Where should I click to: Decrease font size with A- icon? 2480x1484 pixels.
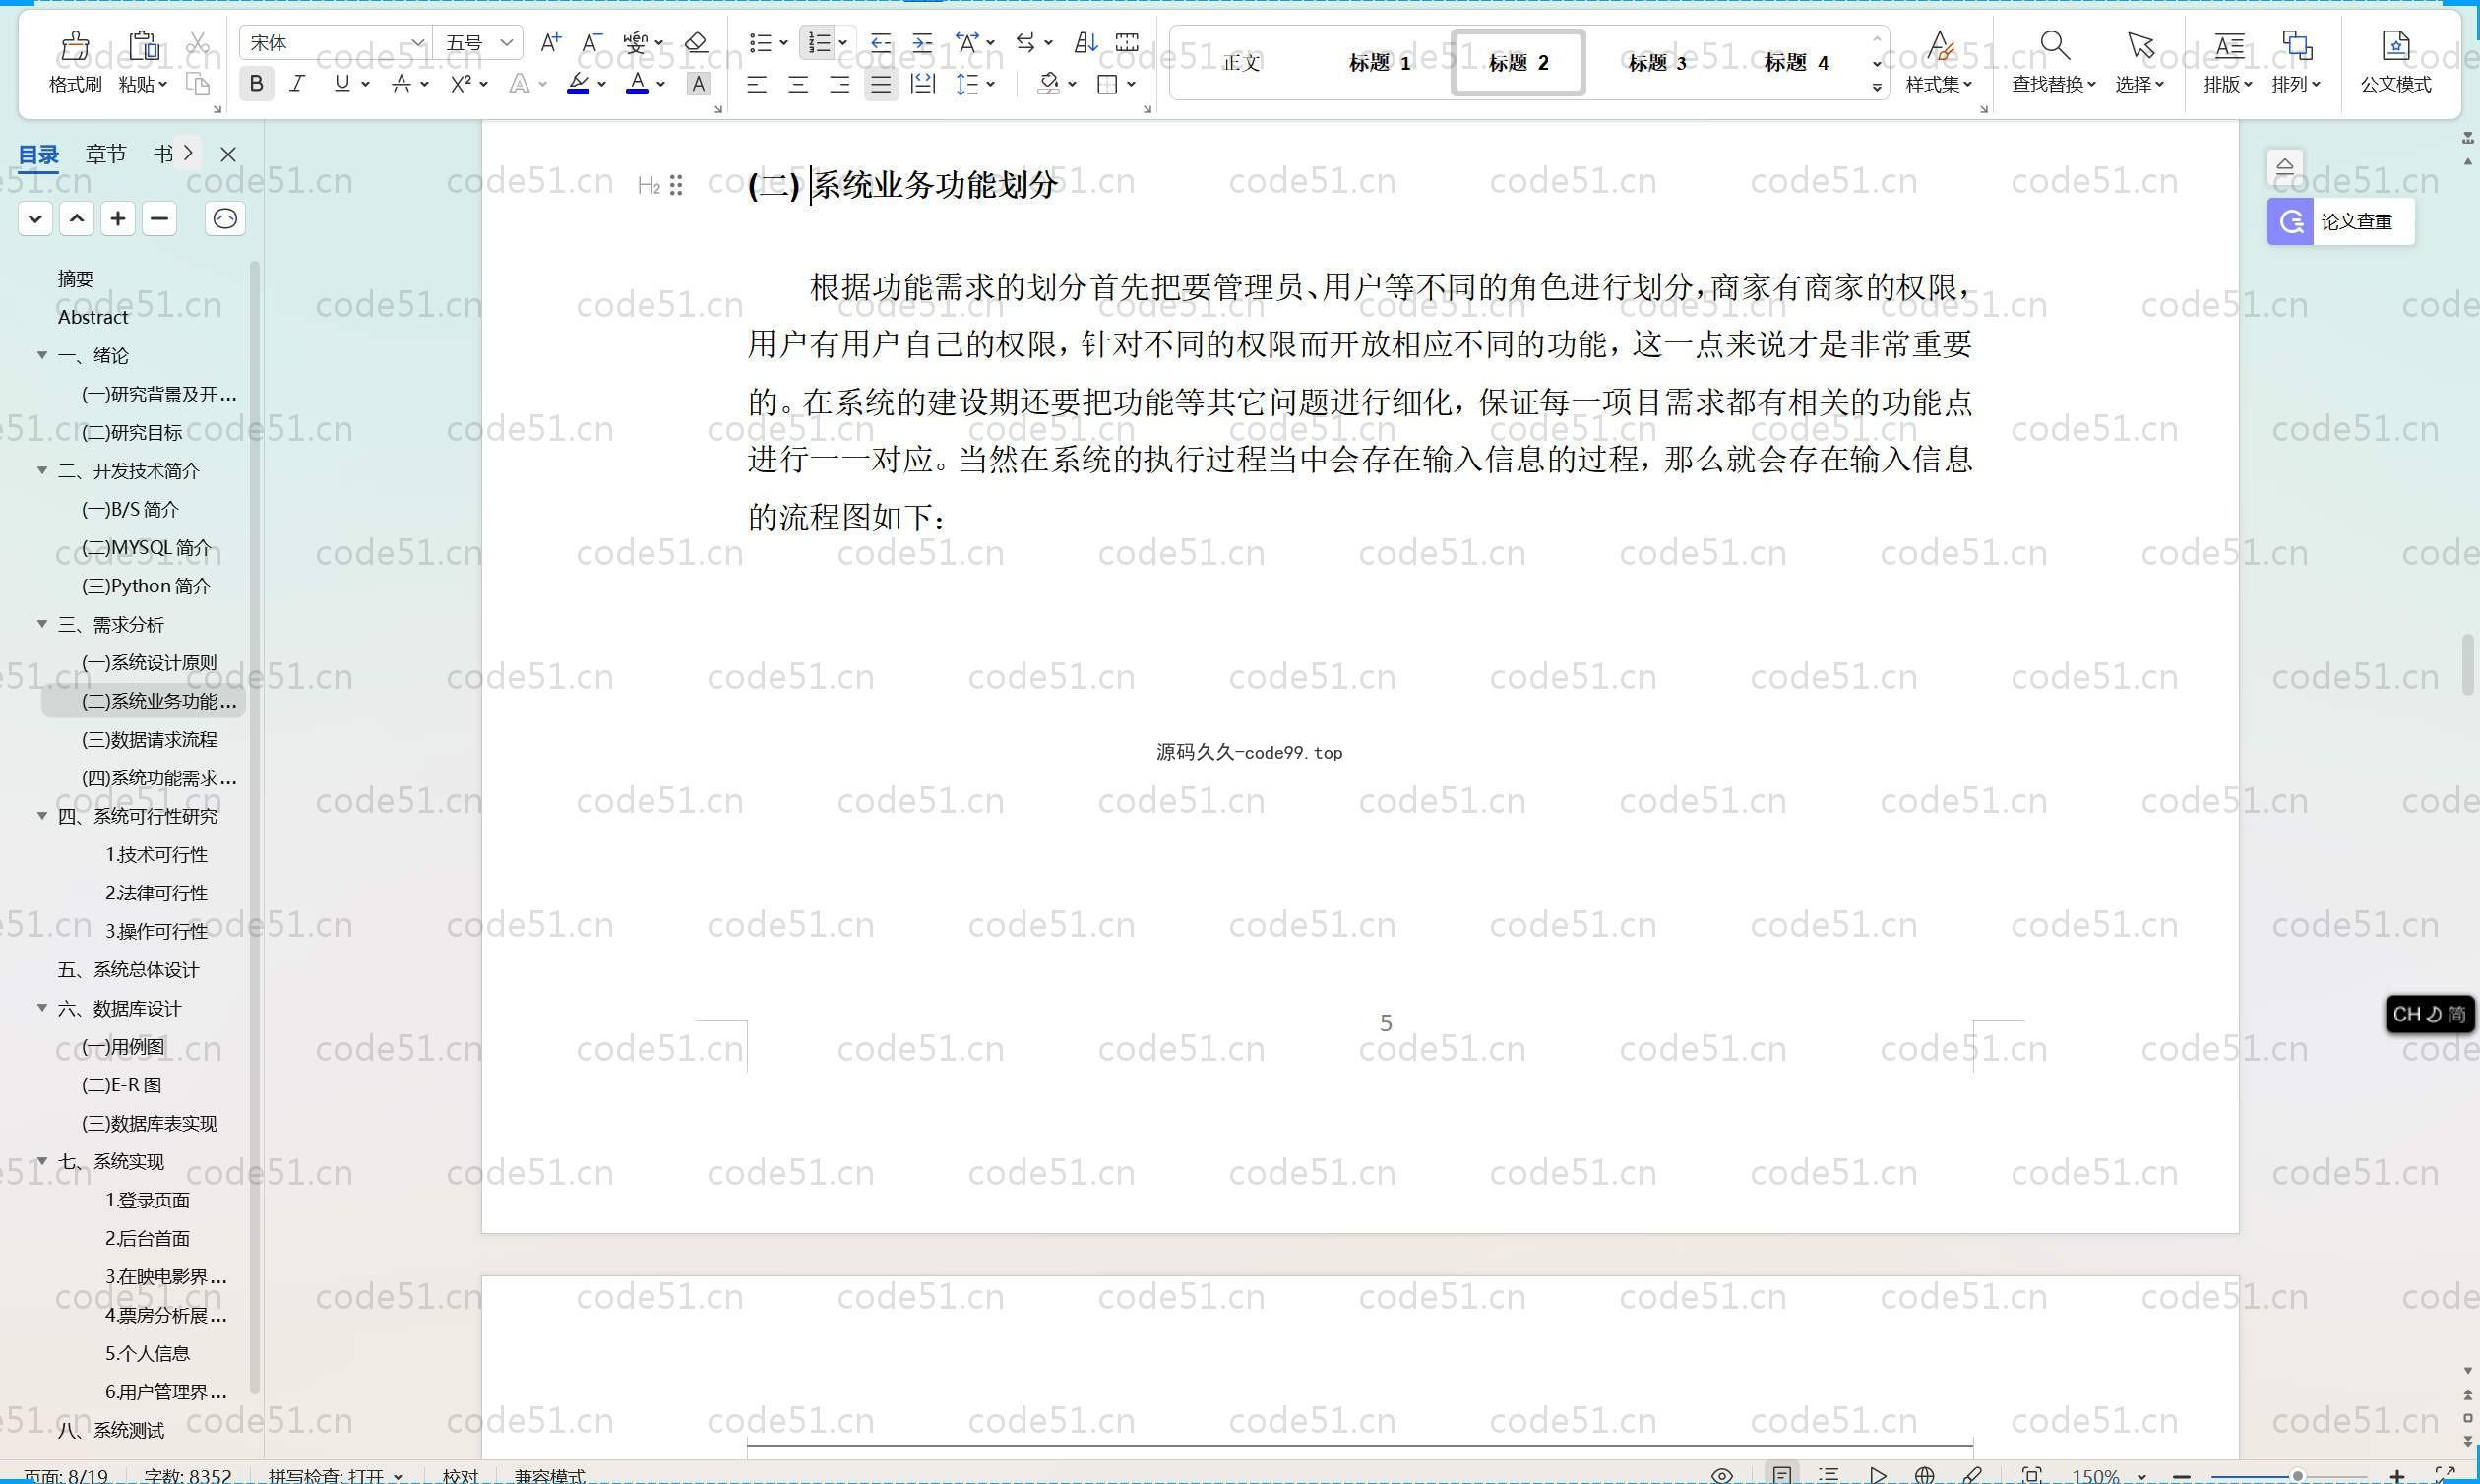click(592, 42)
